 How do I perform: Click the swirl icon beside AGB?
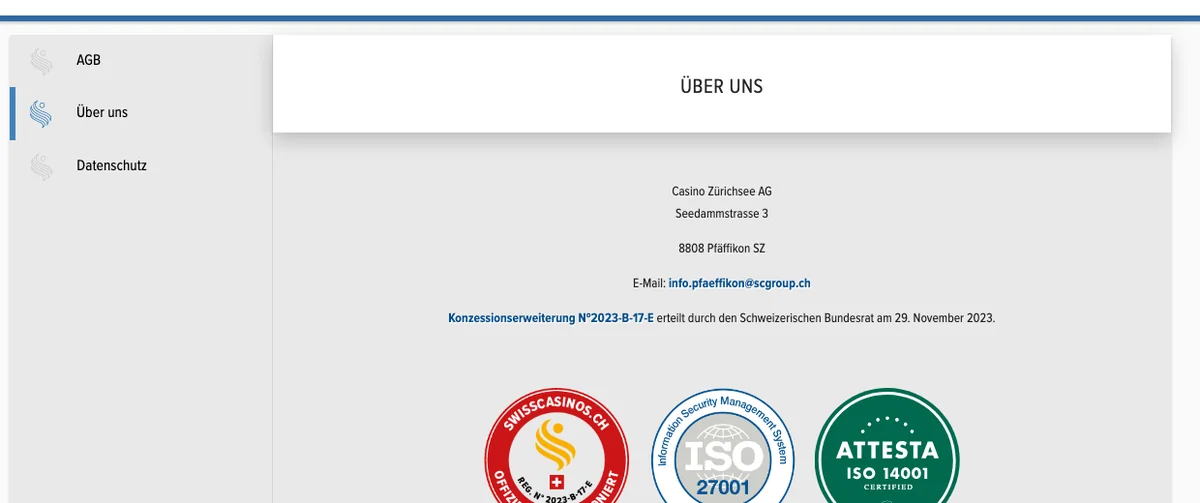pyautogui.click(x=41, y=61)
